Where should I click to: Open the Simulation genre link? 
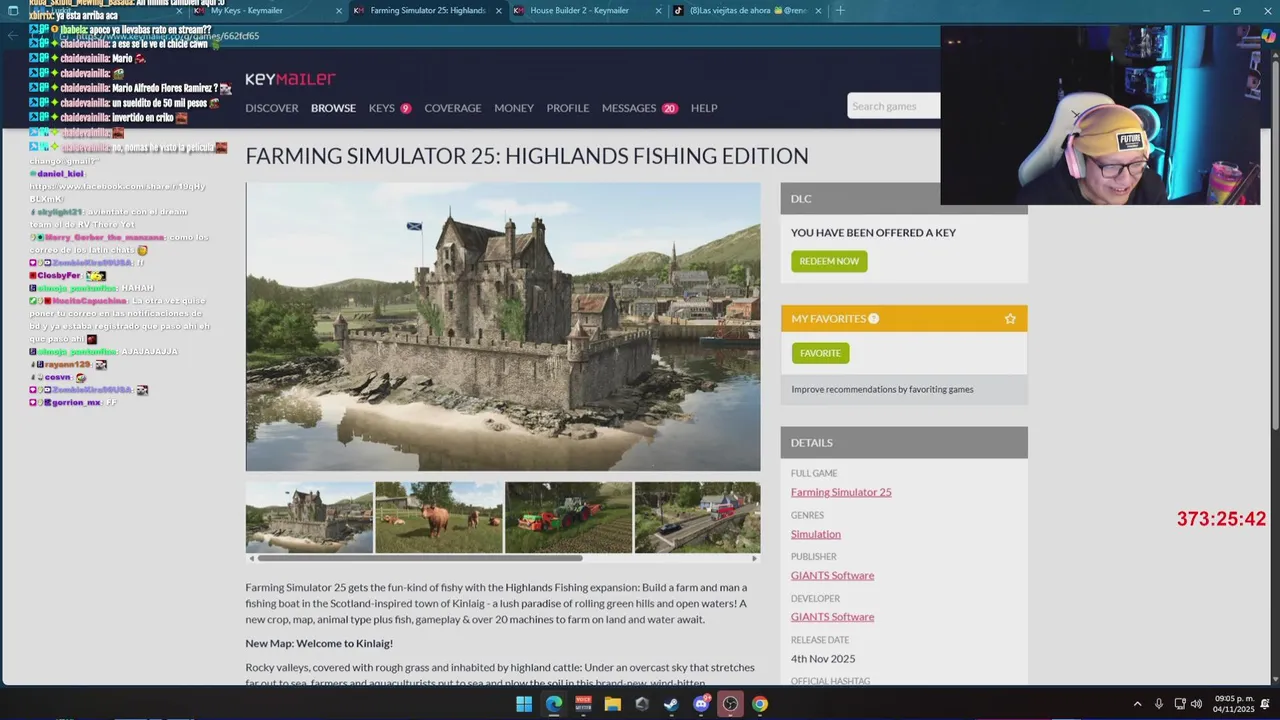pyautogui.click(x=816, y=534)
